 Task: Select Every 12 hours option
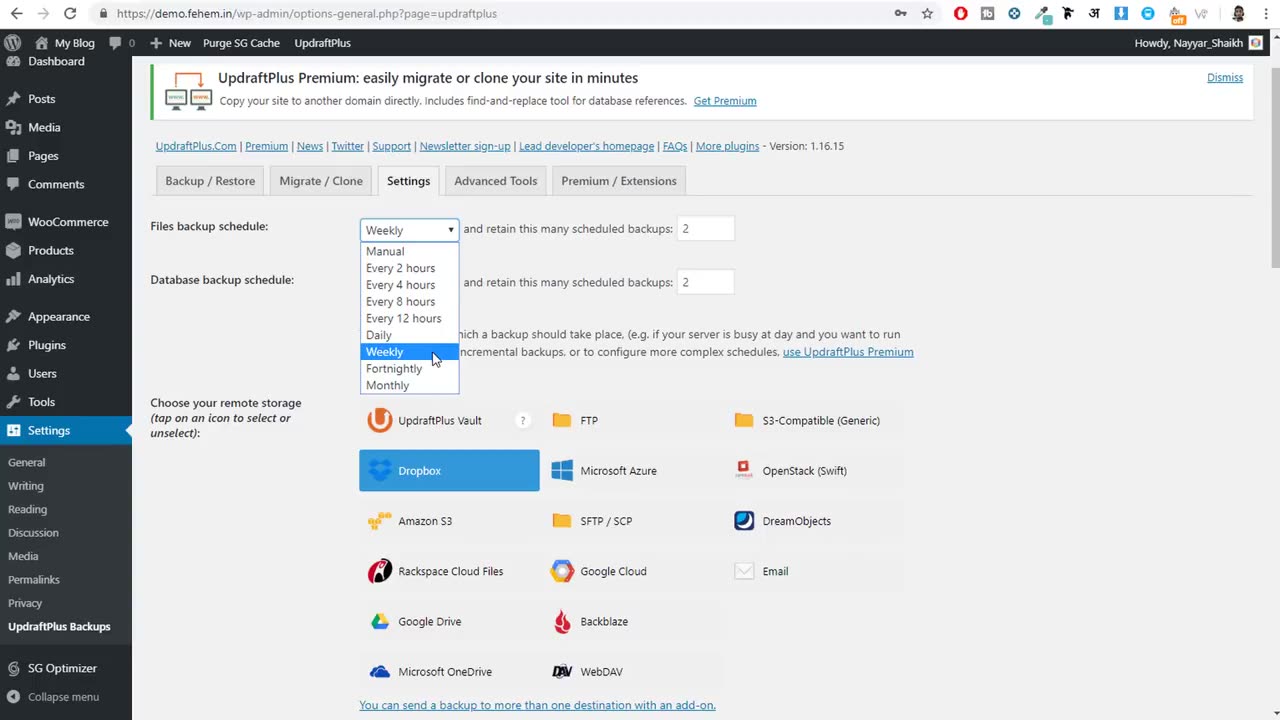pos(409,318)
